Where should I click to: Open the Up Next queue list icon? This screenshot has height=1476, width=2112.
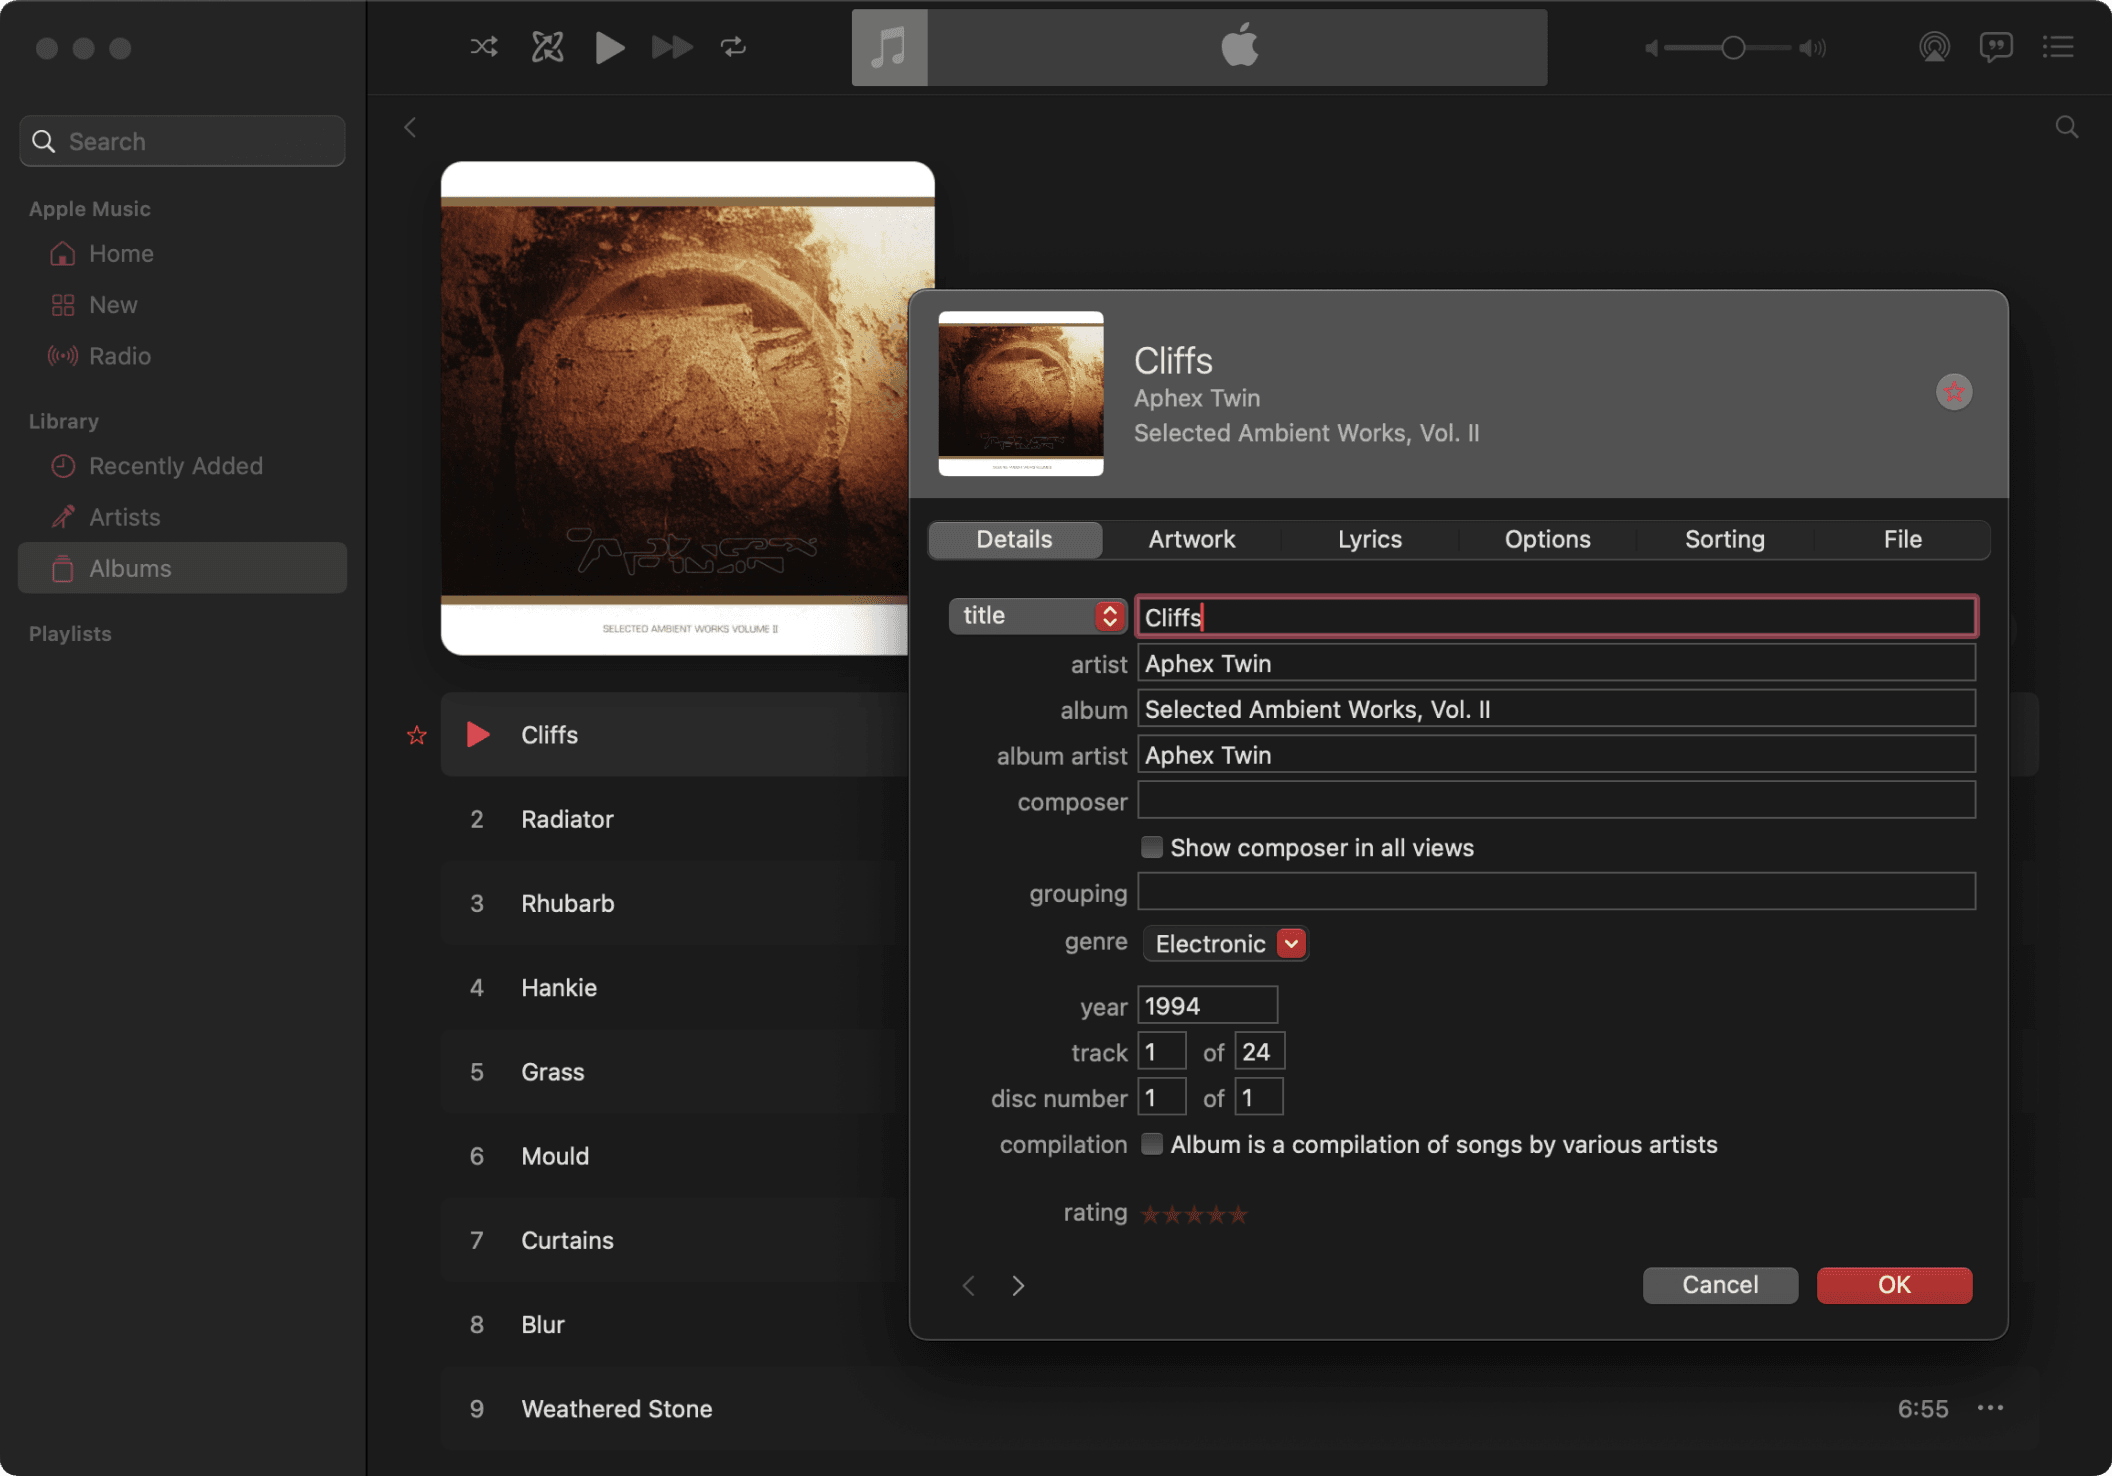pyautogui.click(x=2057, y=47)
